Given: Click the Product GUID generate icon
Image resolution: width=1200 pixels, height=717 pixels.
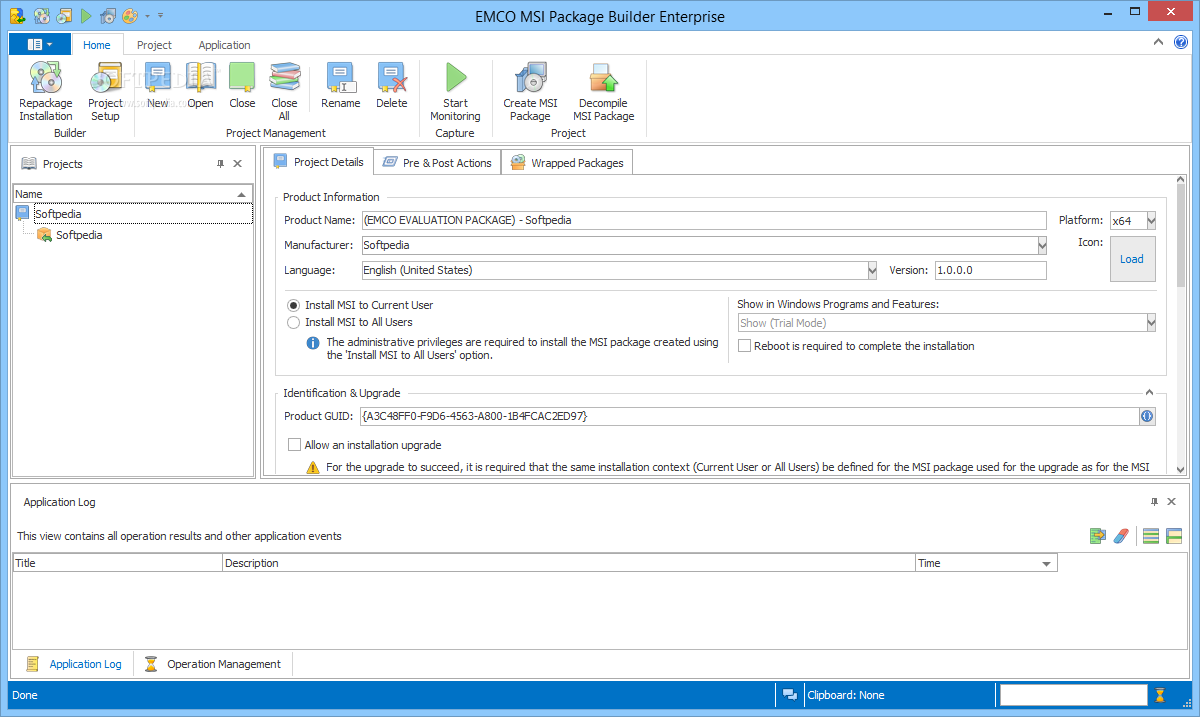Looking at the screenshot, I should (x=1147, y=416).
